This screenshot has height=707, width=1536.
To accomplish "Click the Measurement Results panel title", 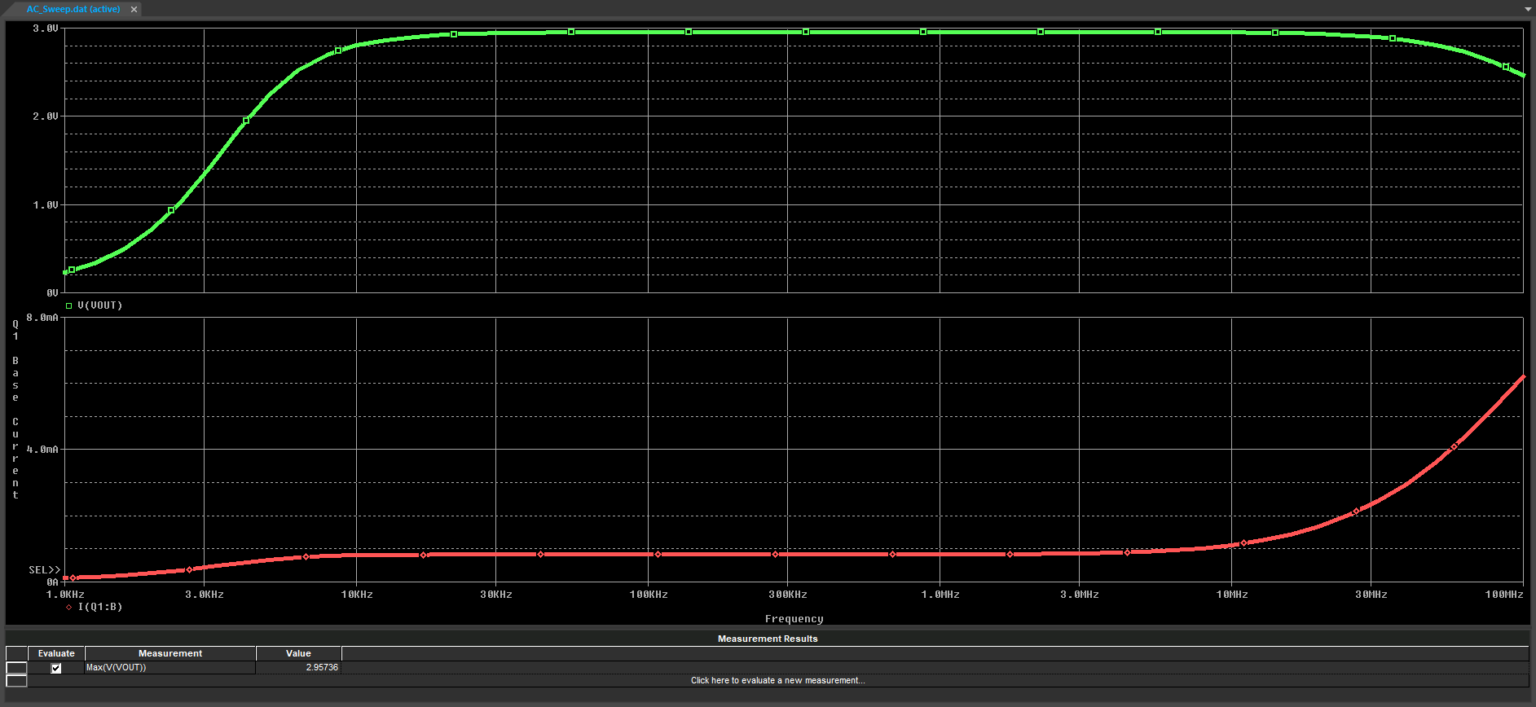I will pos(767,639).
